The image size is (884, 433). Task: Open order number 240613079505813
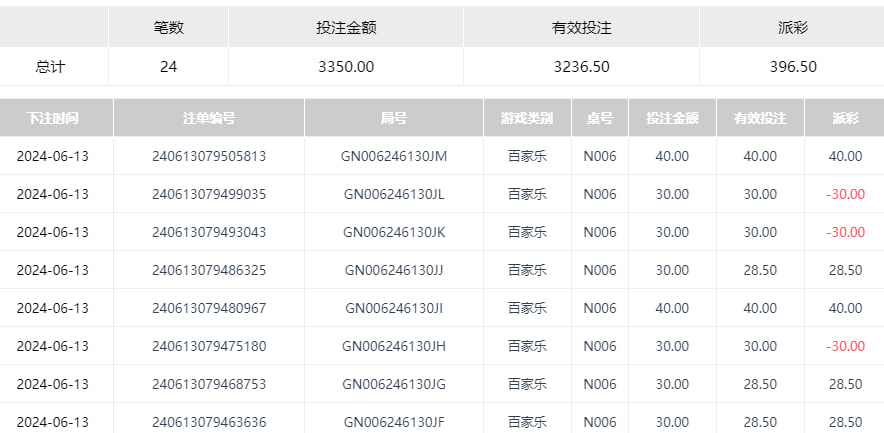209,156
